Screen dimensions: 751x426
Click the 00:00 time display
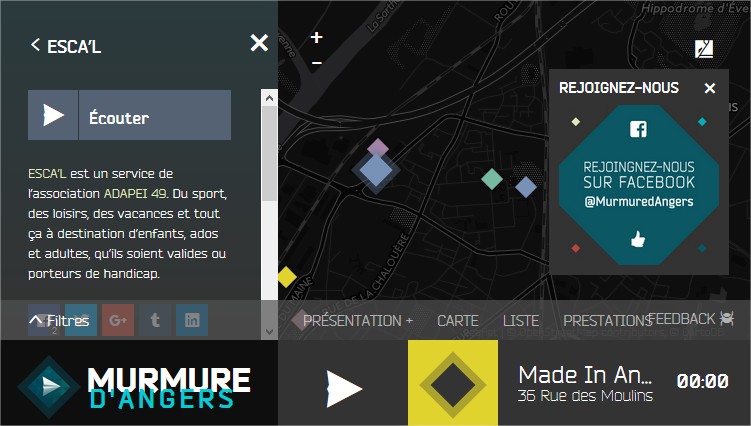point(702,381)
